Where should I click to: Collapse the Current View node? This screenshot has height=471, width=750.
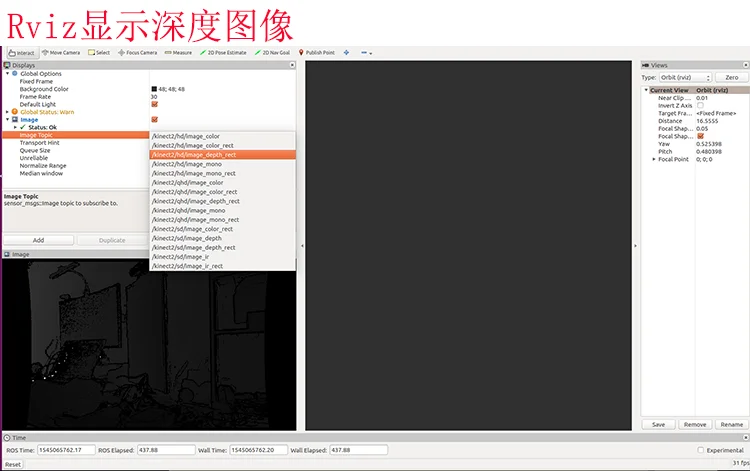coord(646,90)
